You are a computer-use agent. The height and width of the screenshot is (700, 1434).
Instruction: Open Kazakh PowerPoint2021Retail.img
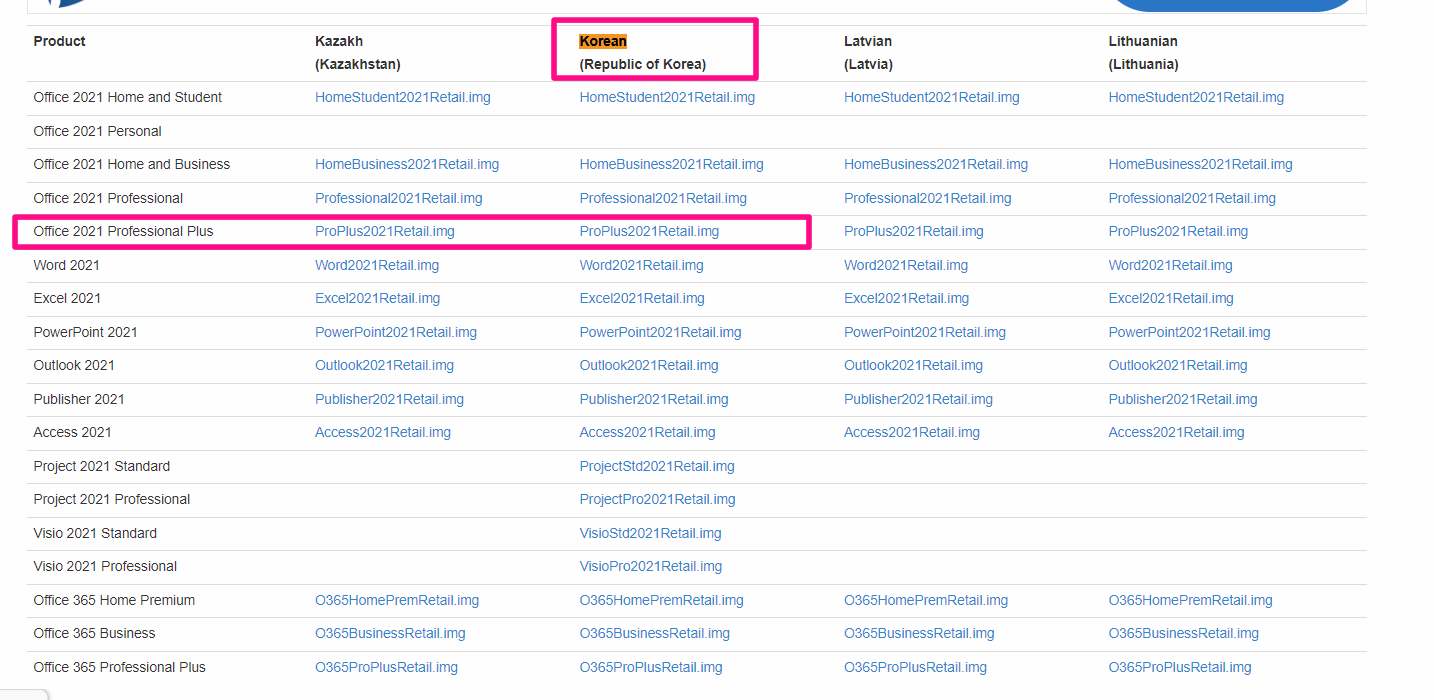tap(396, 332)
